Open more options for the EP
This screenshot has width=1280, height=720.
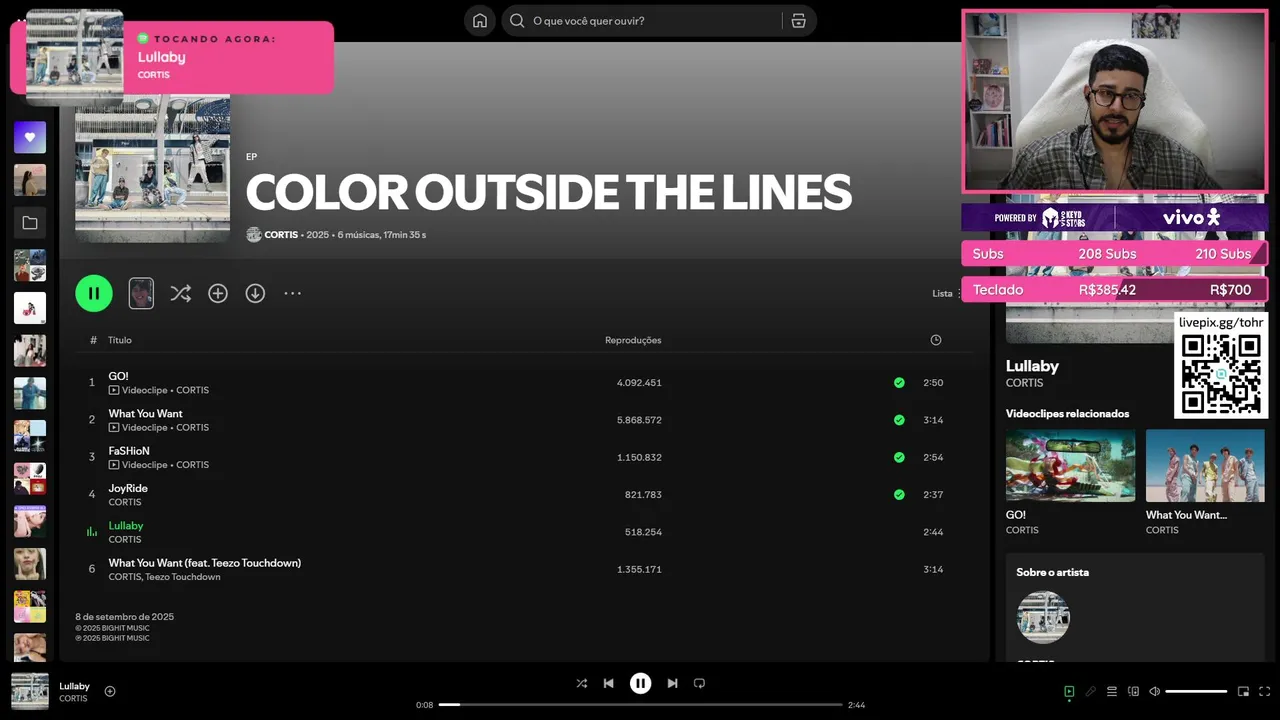click(x=292, y=293)
